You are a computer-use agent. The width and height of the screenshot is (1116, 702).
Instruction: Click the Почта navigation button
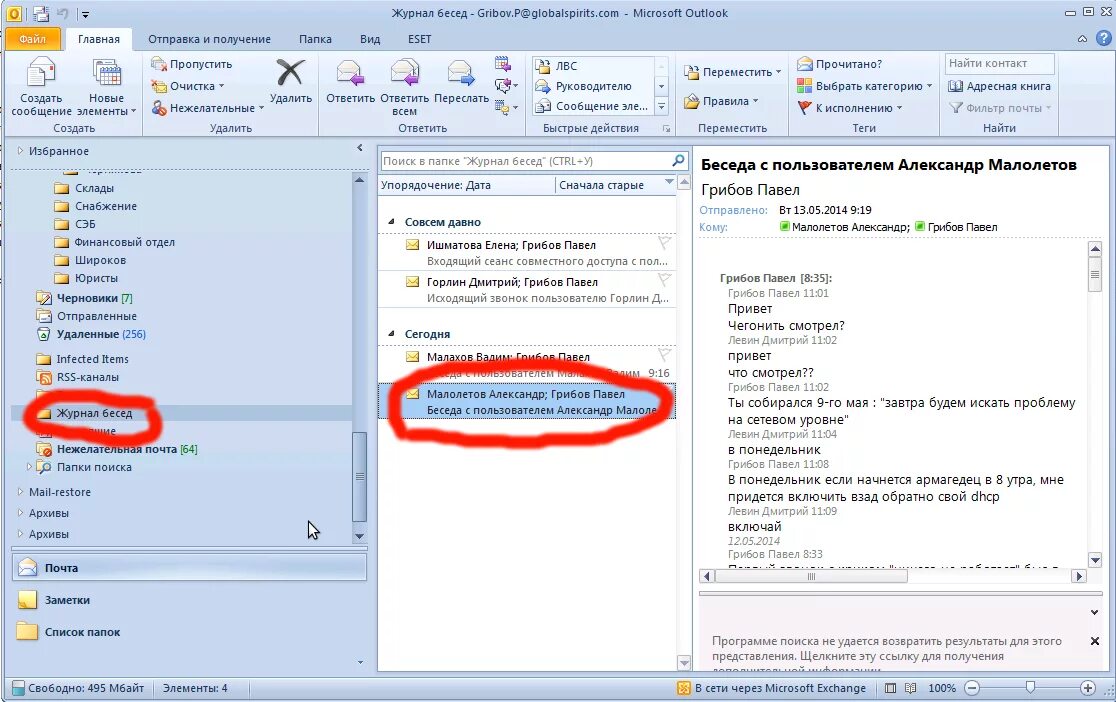[189, 567]
